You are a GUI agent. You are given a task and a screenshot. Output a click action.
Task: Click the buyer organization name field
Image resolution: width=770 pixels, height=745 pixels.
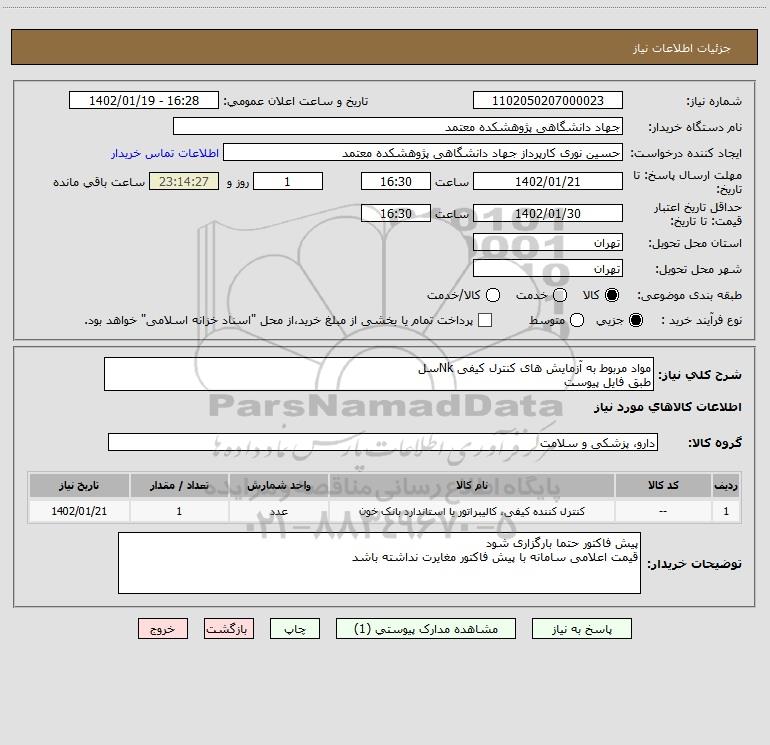coord(398,126)
